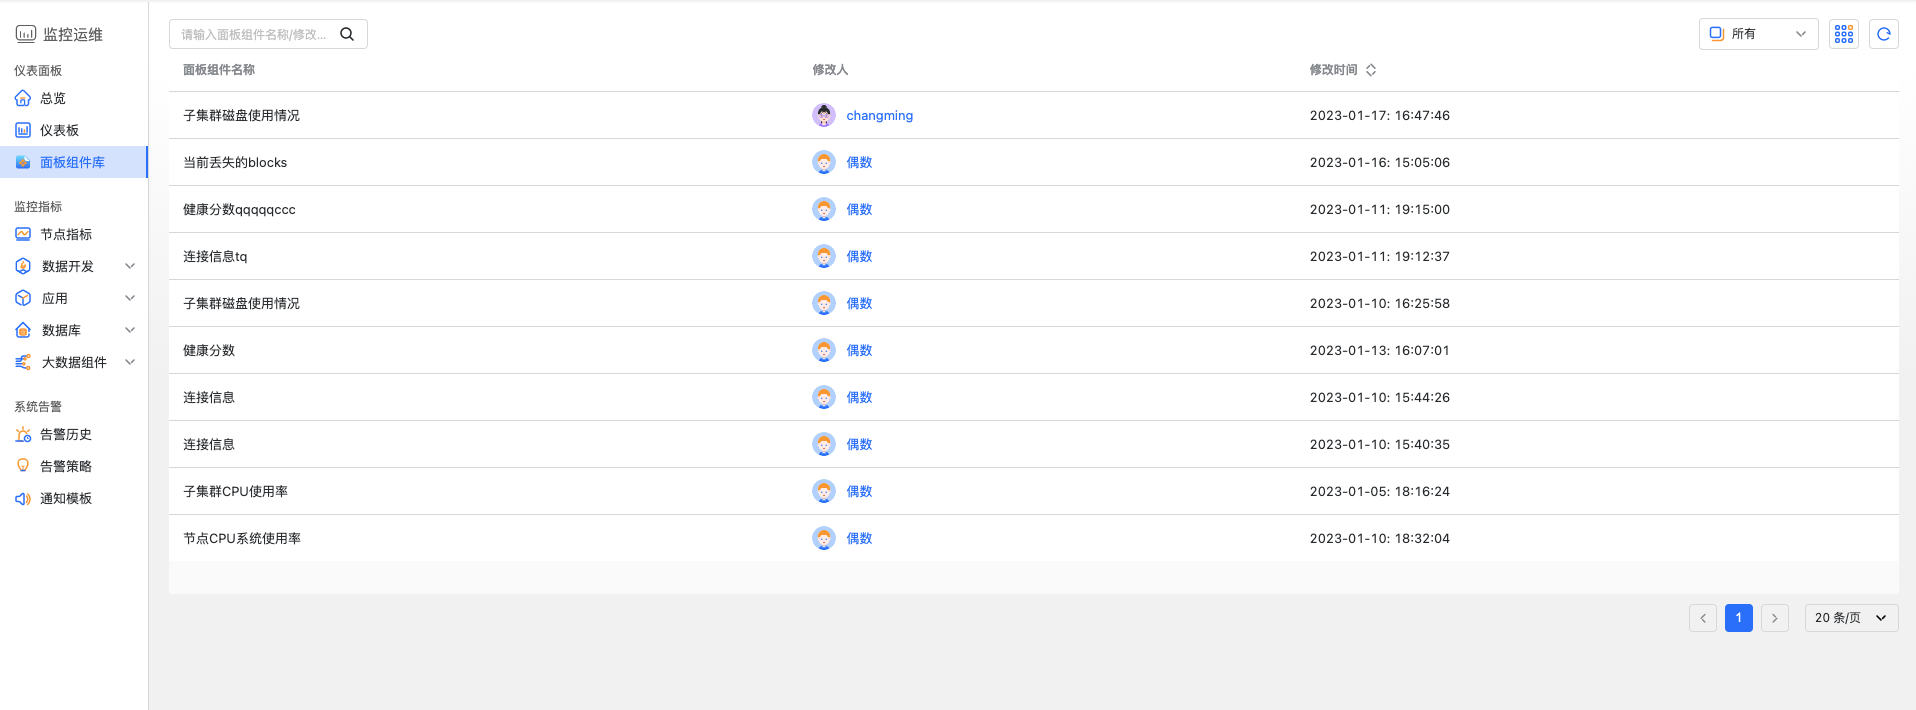Open the 所有 filter dropdown
The width and height of the screenshot is (1916, 710).
pos(1758,34)
